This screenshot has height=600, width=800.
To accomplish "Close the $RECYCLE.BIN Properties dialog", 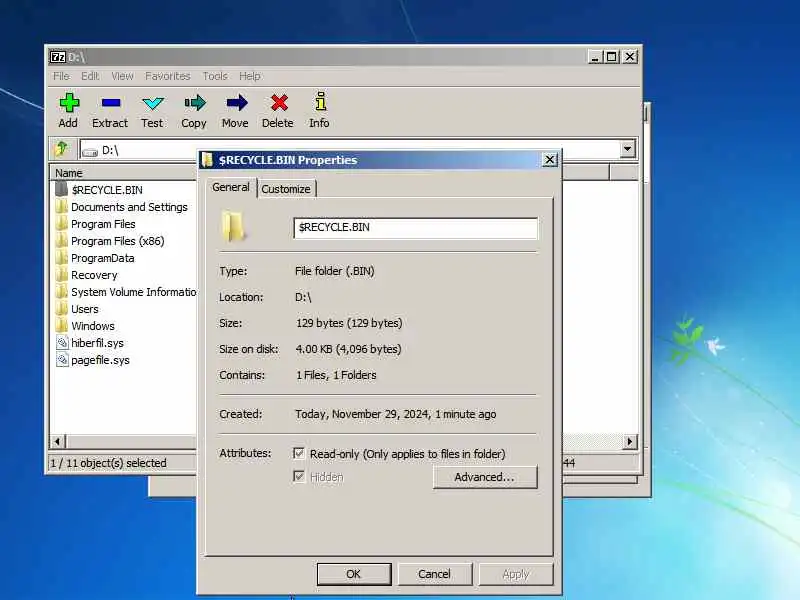I will click(x=549, y=160).
